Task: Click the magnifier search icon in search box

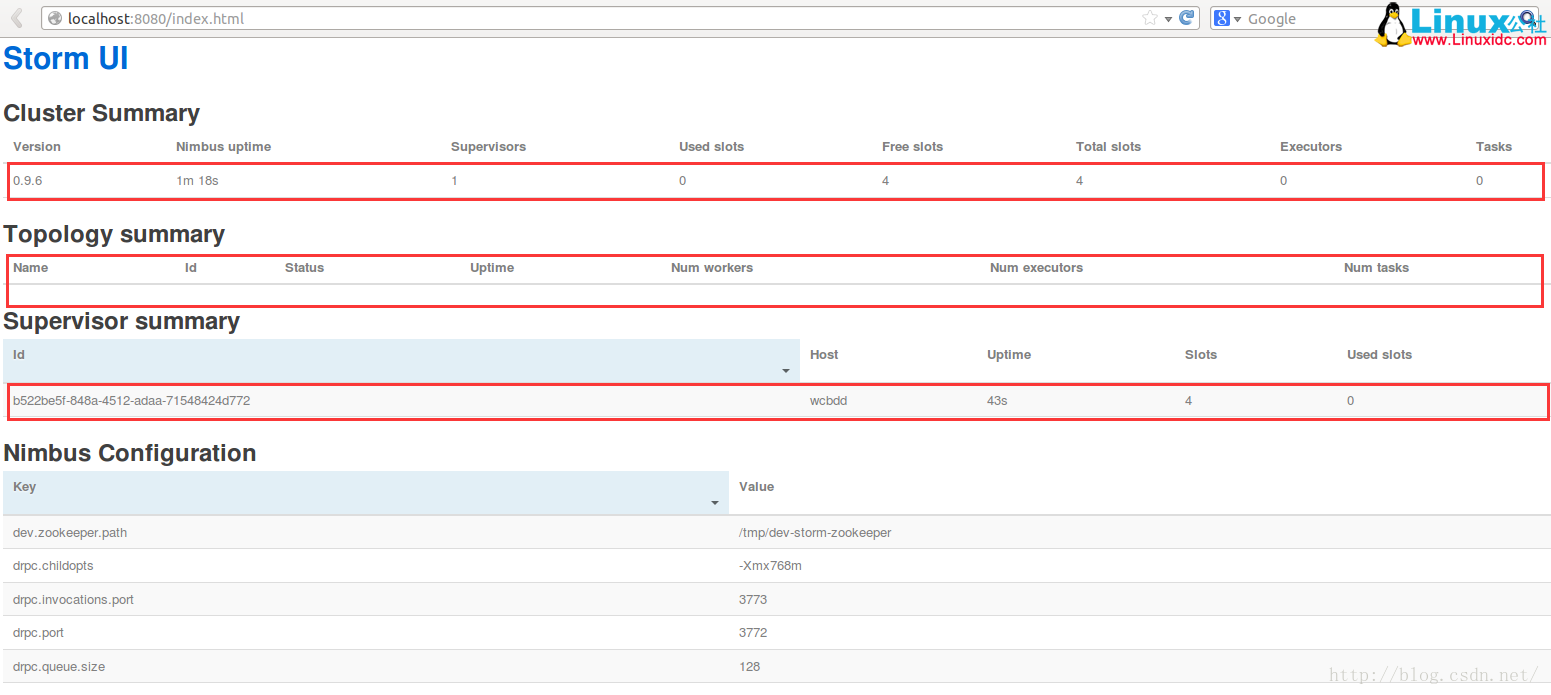Action: coord(1528,18)
